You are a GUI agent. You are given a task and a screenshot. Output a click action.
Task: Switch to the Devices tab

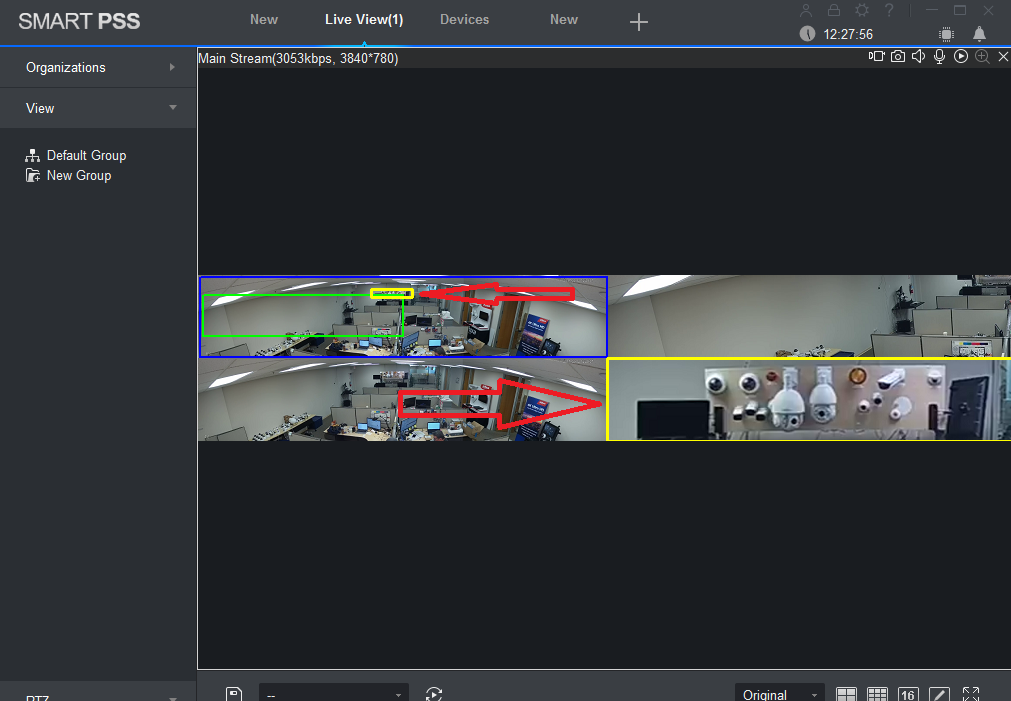(x=465, y=19)
